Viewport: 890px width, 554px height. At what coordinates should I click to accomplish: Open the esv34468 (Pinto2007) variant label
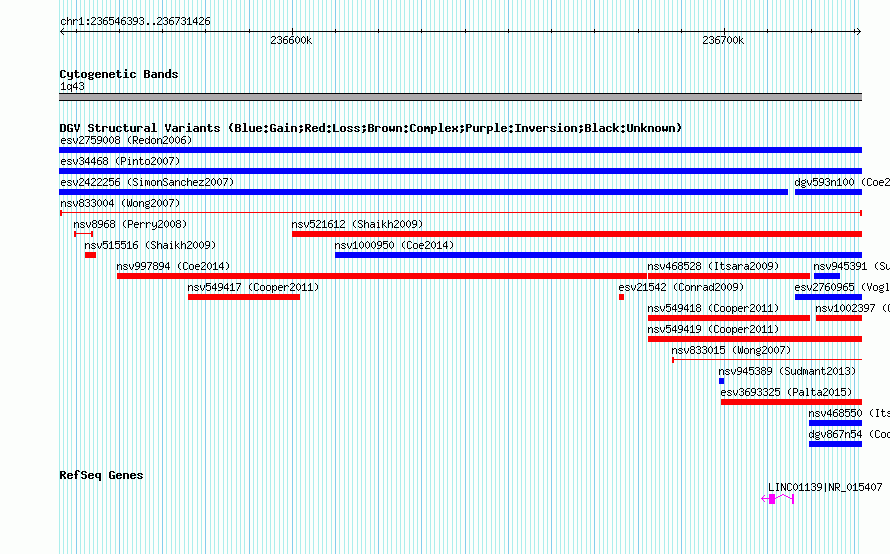tap(120, 161)
